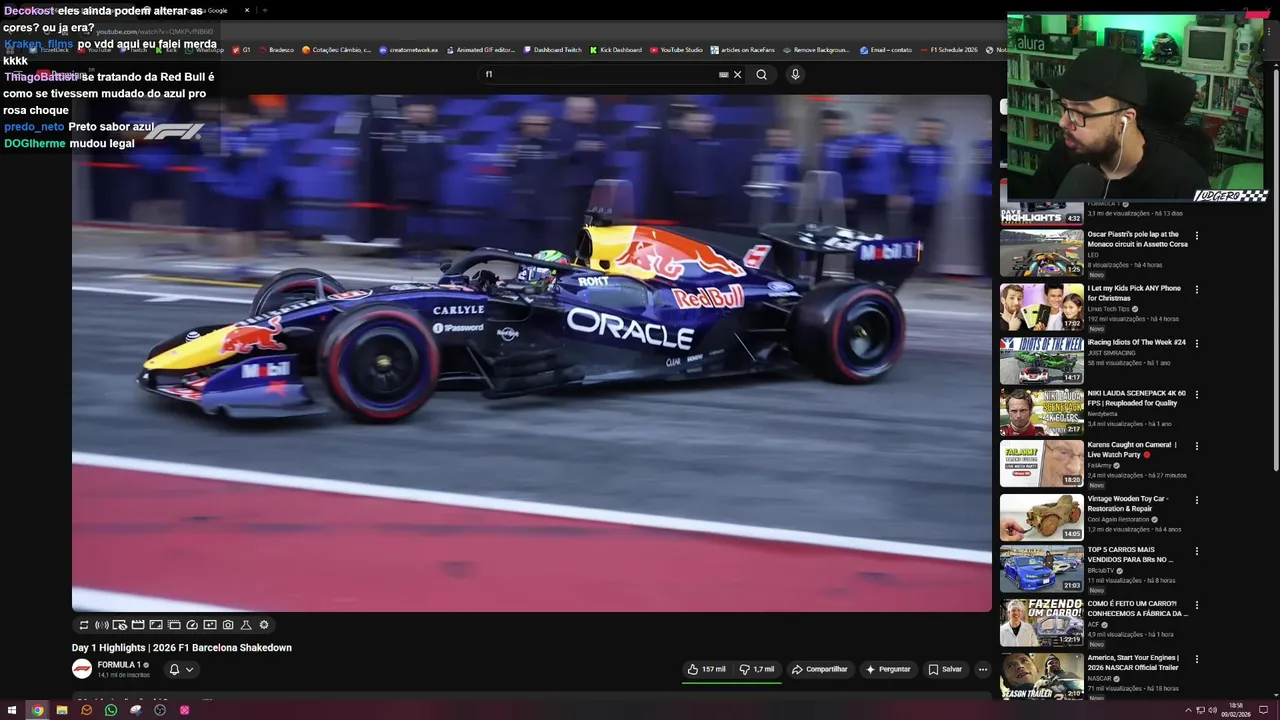The width and height of the screenshot is (1280, 720).
Task: Open America, Start Your Engines NASCAR title
Action: point(1133,662)
